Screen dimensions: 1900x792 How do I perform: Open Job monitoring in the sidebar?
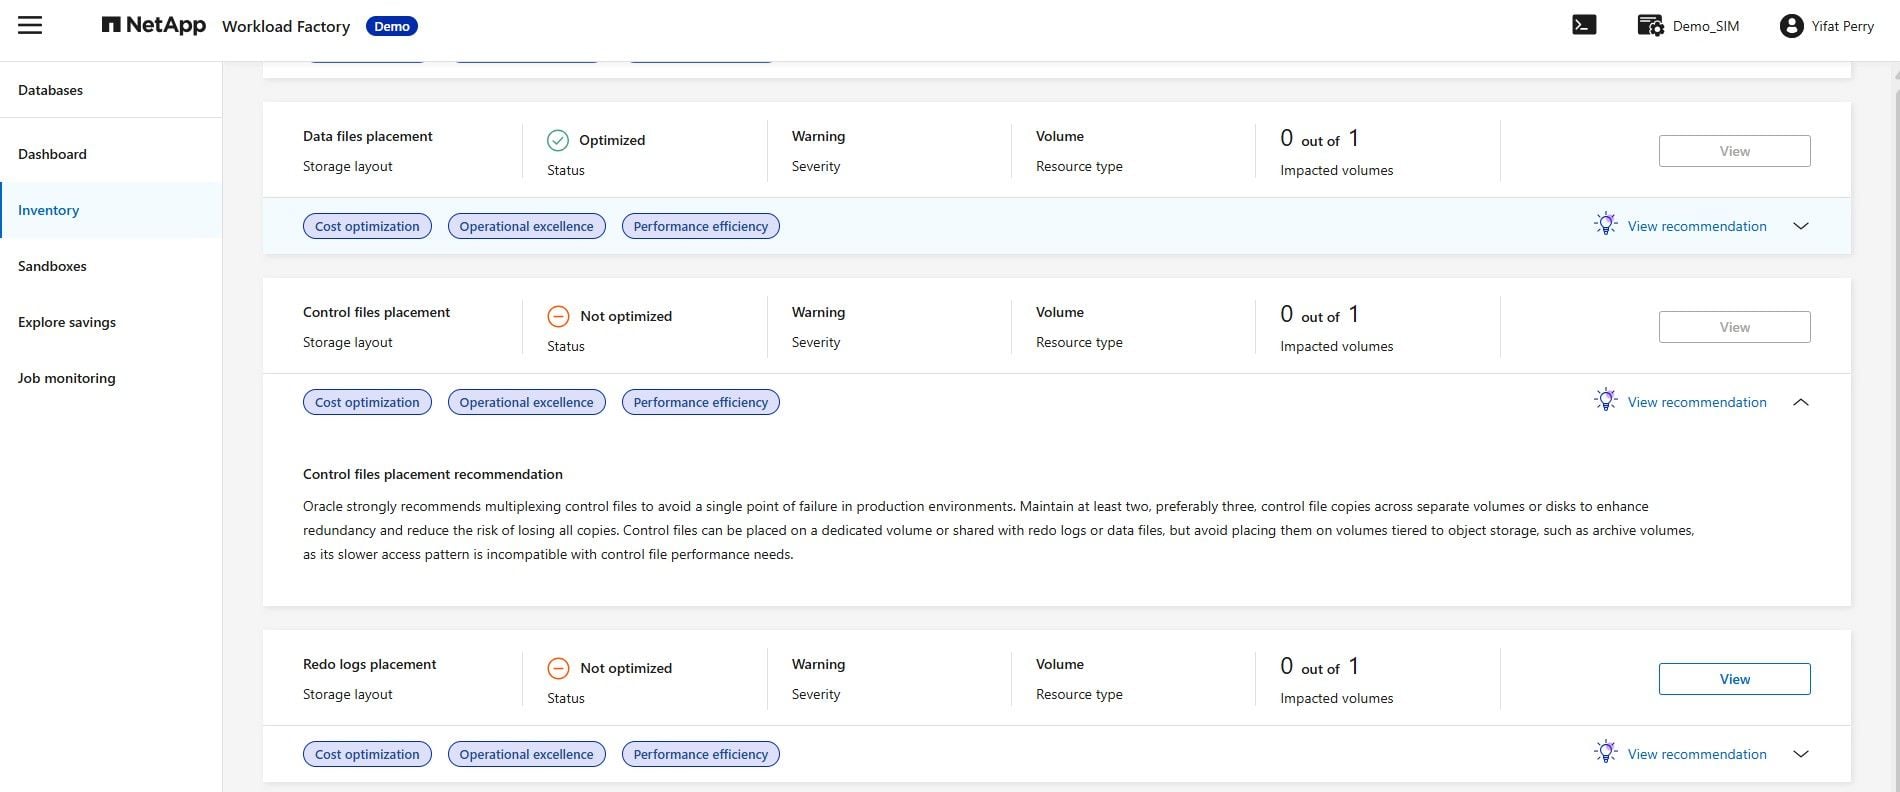[66, 378]
